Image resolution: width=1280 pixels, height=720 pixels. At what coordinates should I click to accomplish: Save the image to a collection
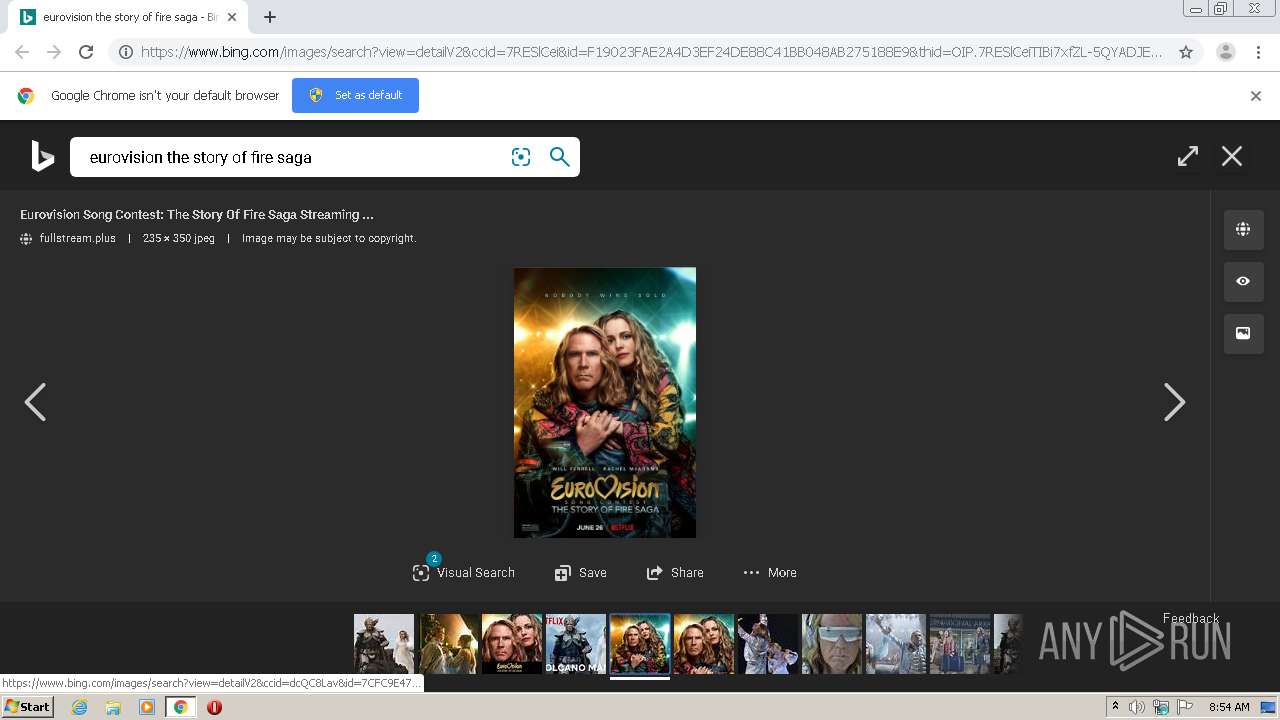(581, 572)
